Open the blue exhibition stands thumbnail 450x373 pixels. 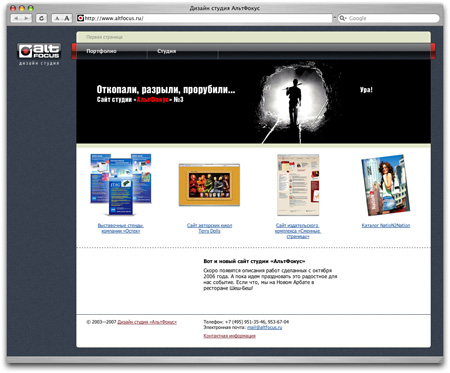(121, 184)
